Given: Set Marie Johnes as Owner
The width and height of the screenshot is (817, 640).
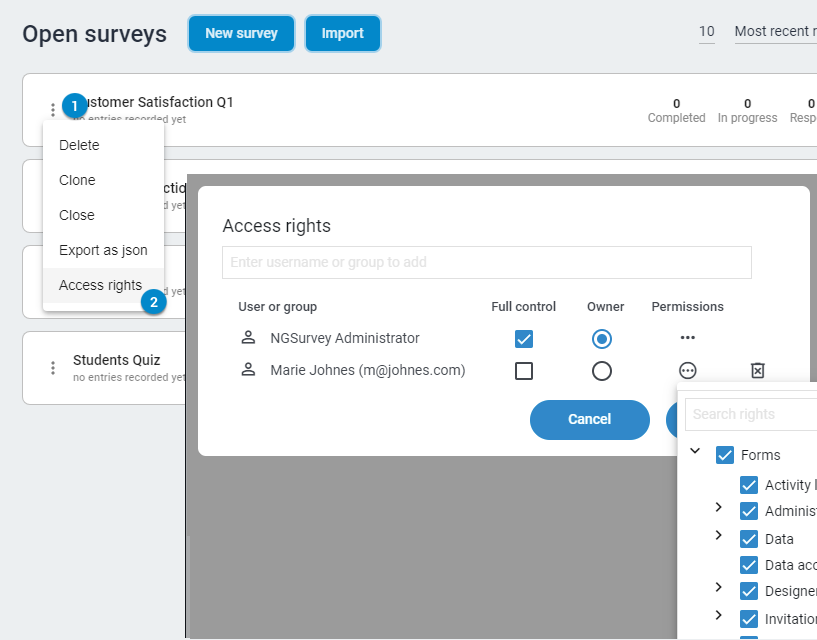Looking at the screenshot, I should [601, 371].
